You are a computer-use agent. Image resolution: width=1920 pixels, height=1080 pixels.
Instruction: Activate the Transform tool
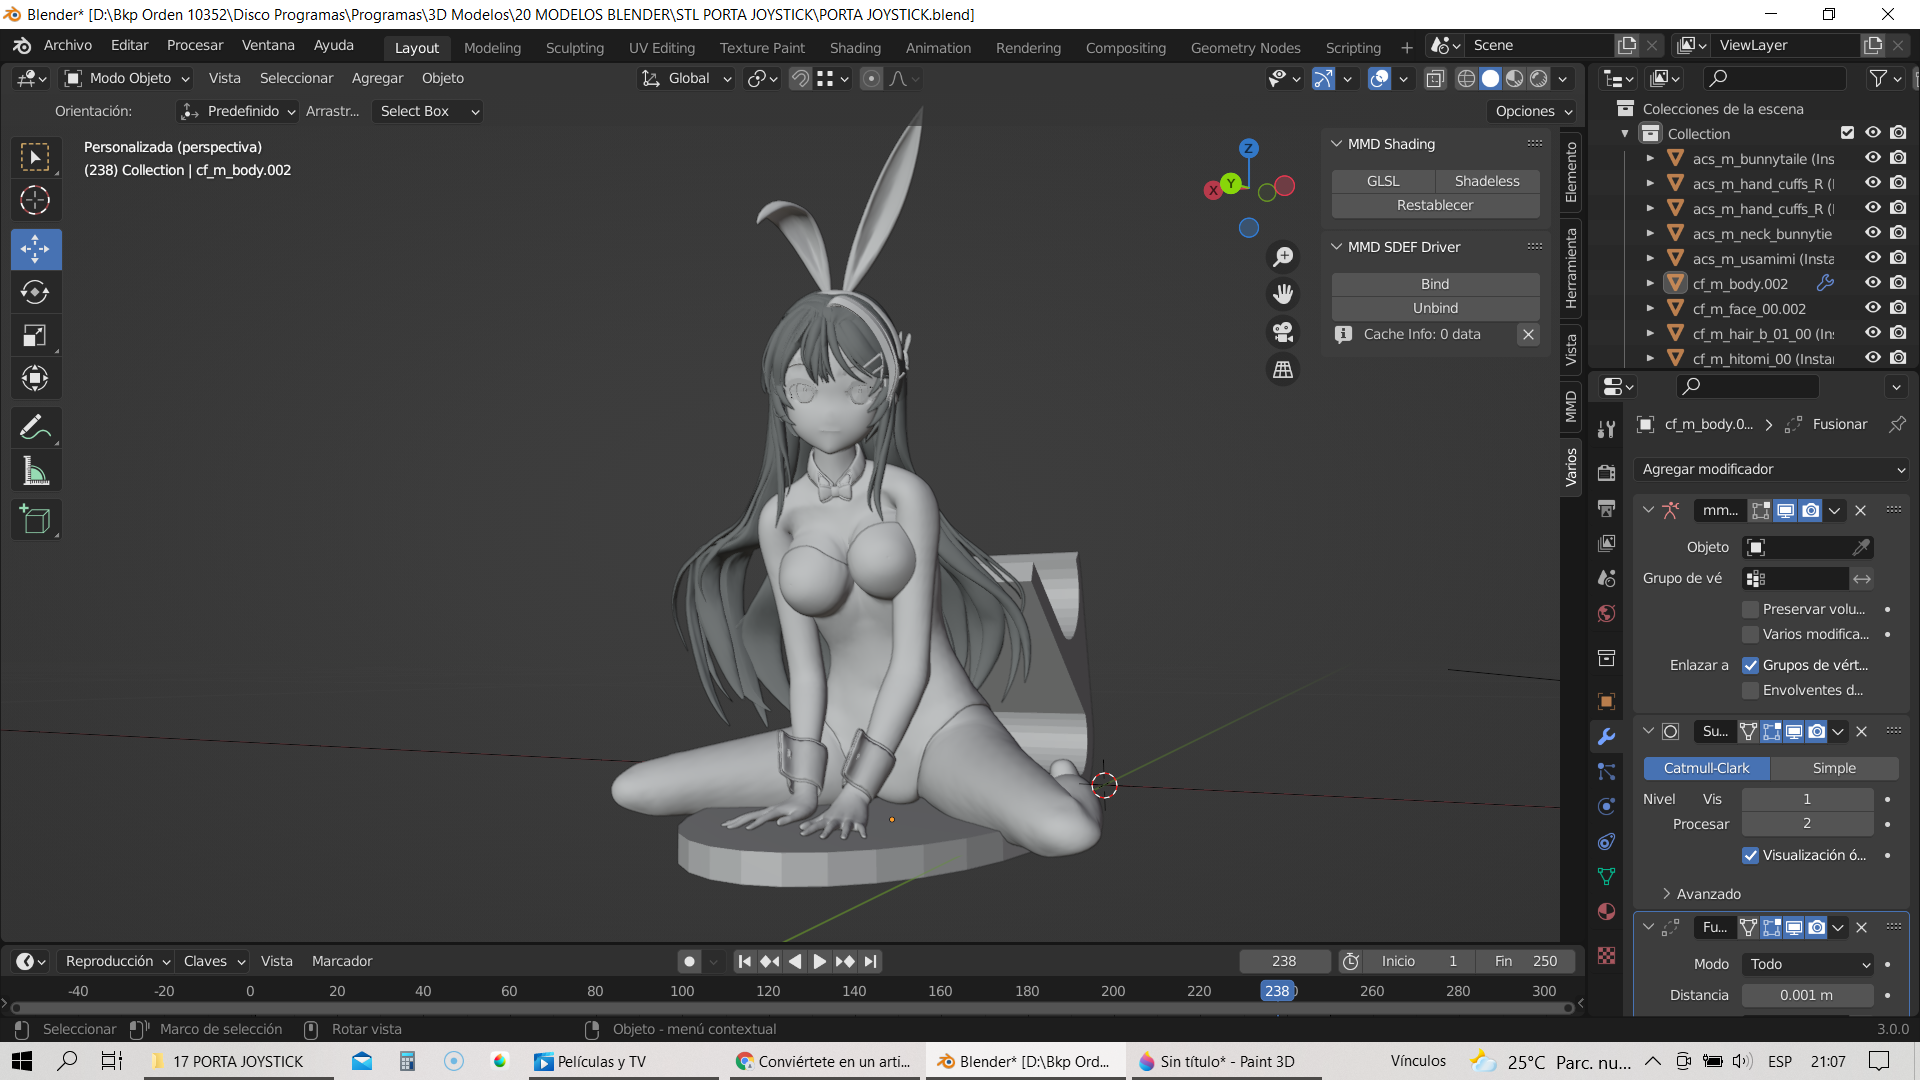35,378
